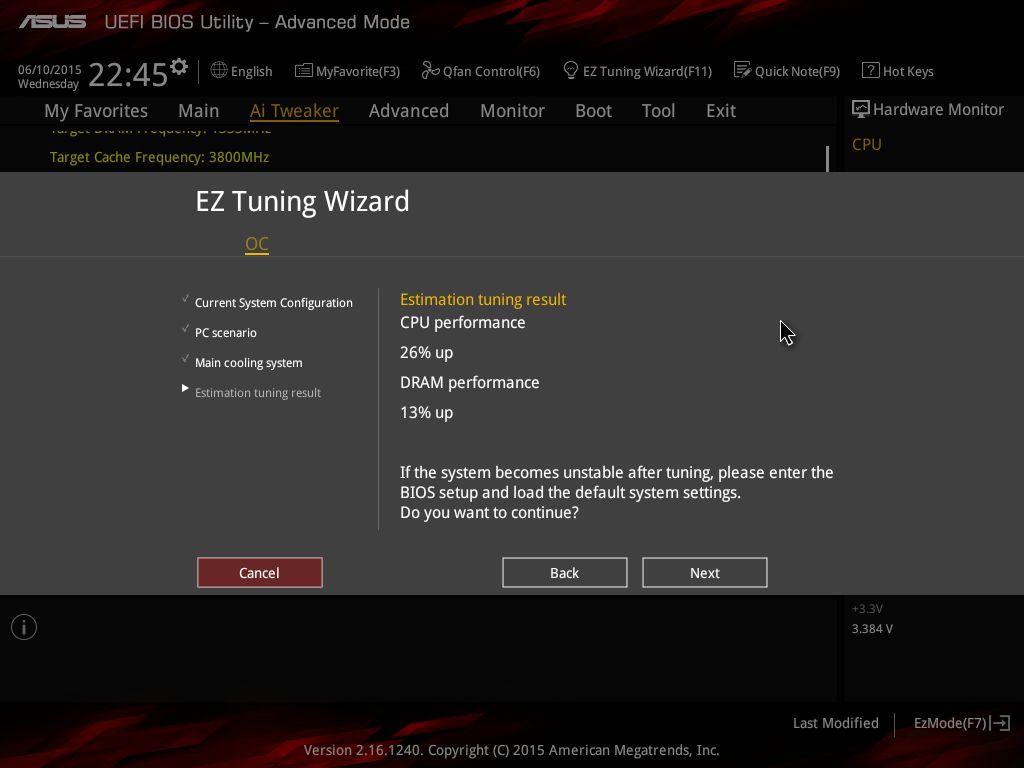Select the Ai Tweaker tab
This screenshot has width=1024, height=768.
coord(294,111)
